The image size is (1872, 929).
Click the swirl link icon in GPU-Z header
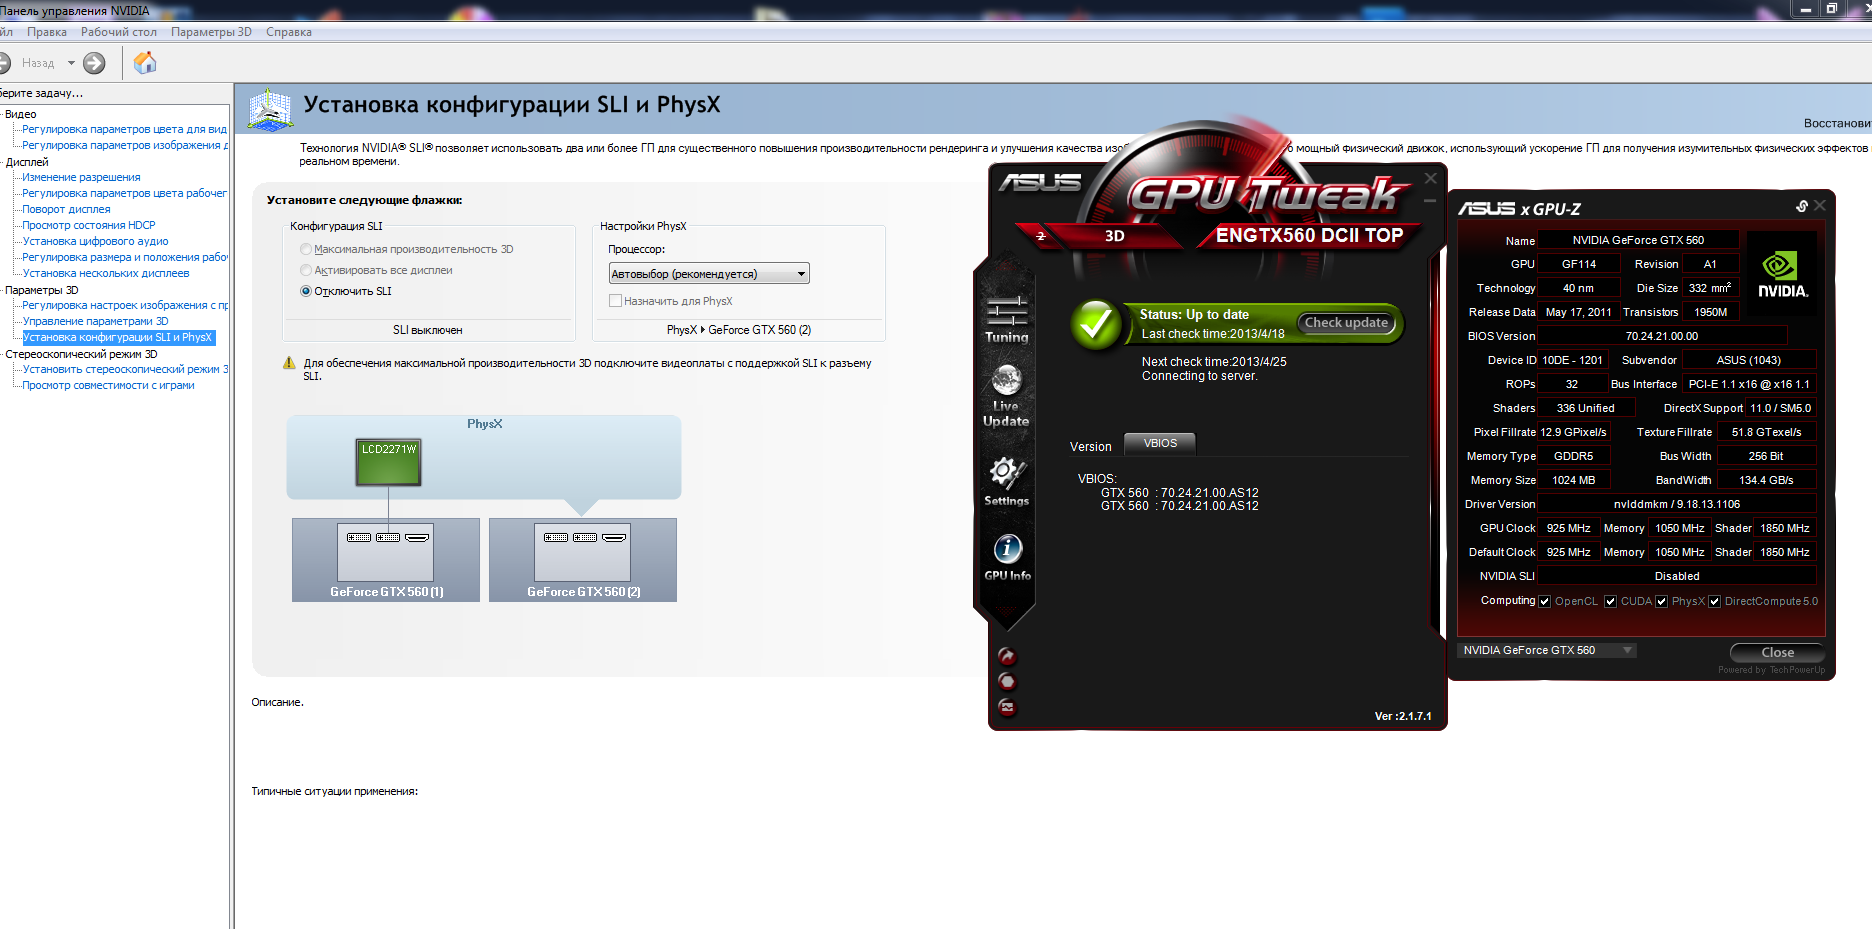pyautogui.click(x=1801, y=206)
